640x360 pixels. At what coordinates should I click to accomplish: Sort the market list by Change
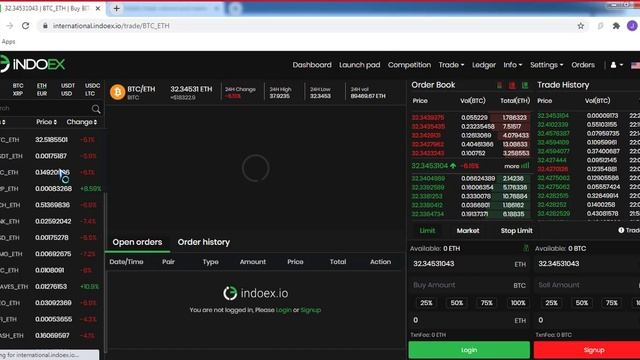tap(82, 122)
